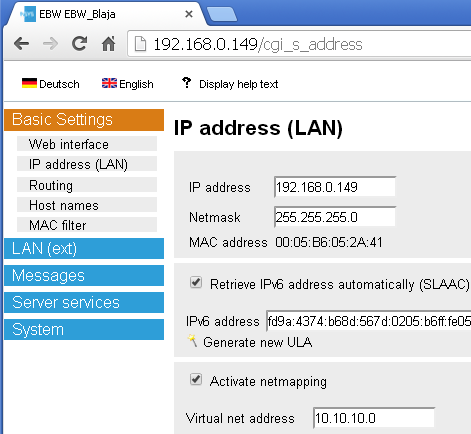This screenshot has height=434, width=471.
Task: Open the MAC filter page
Action: [87, 225]
